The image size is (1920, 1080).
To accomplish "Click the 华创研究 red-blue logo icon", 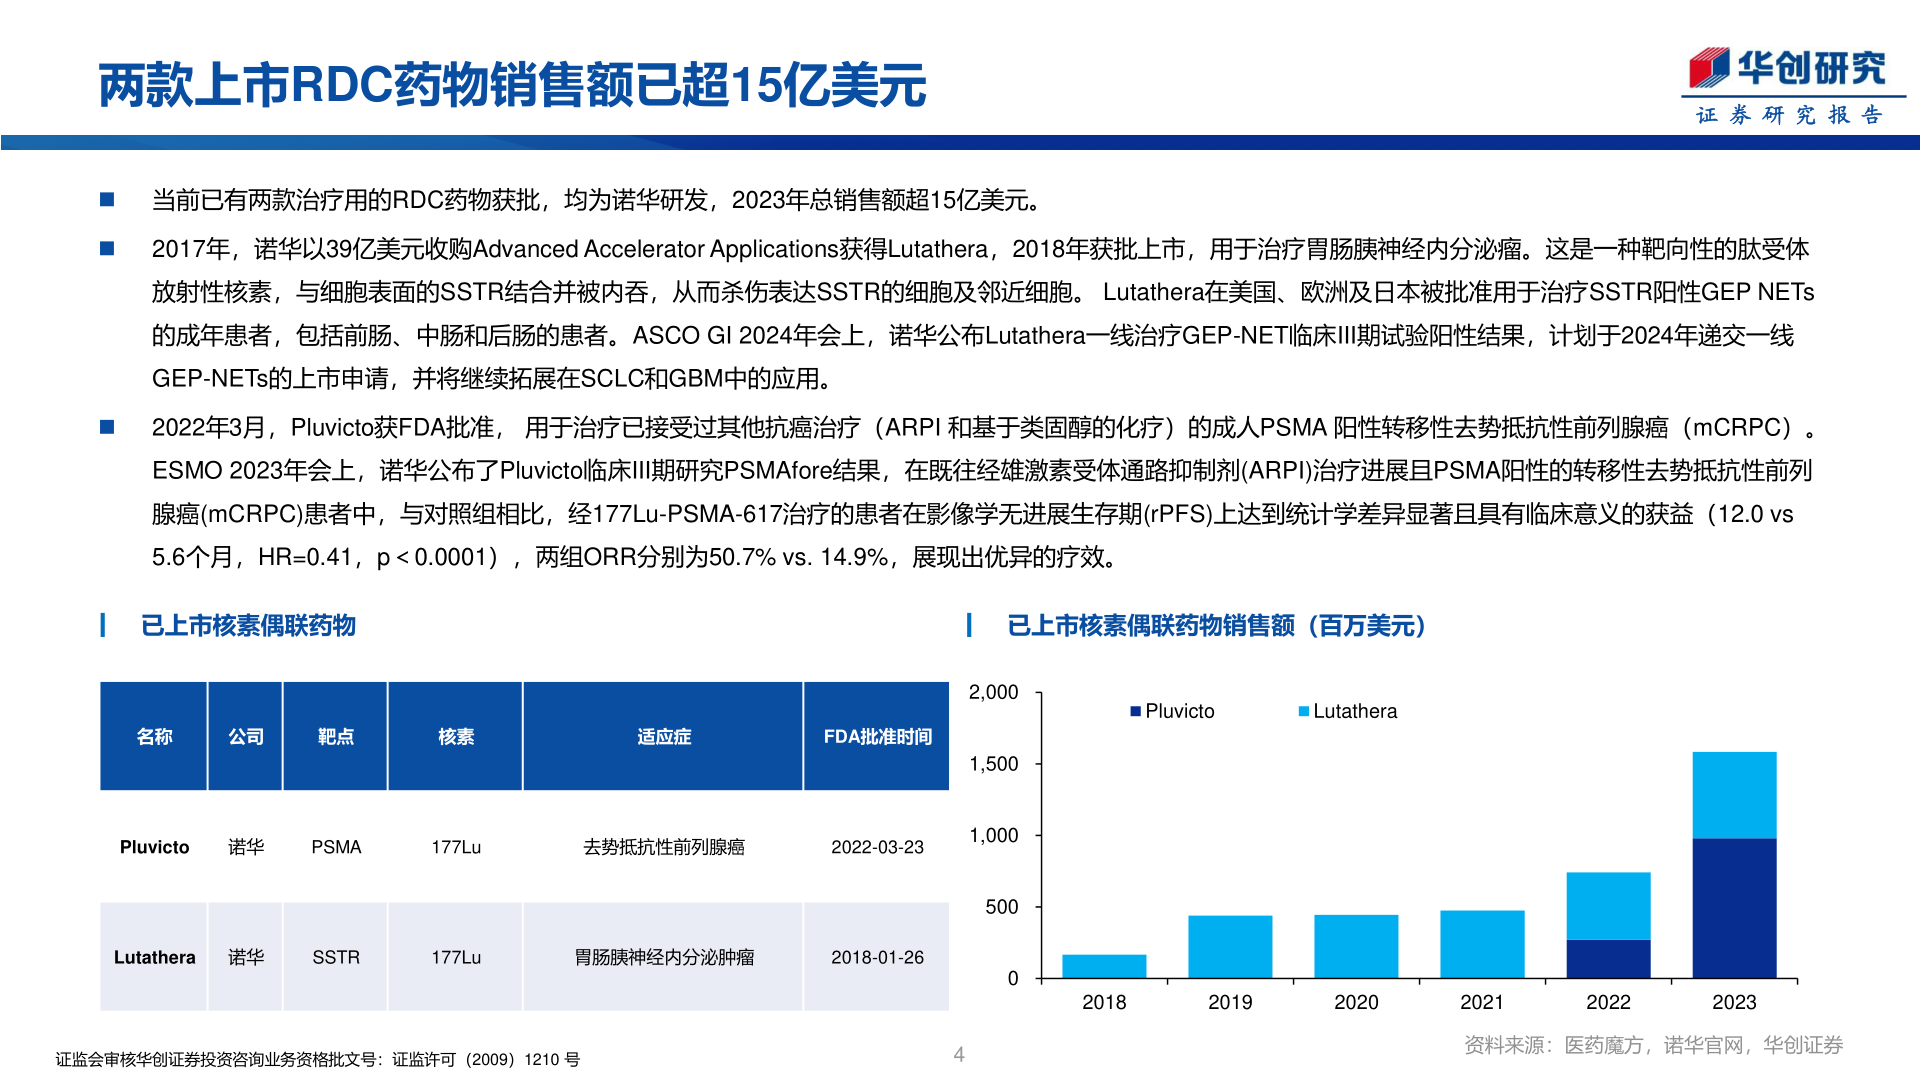I will tap(1709, 67).
